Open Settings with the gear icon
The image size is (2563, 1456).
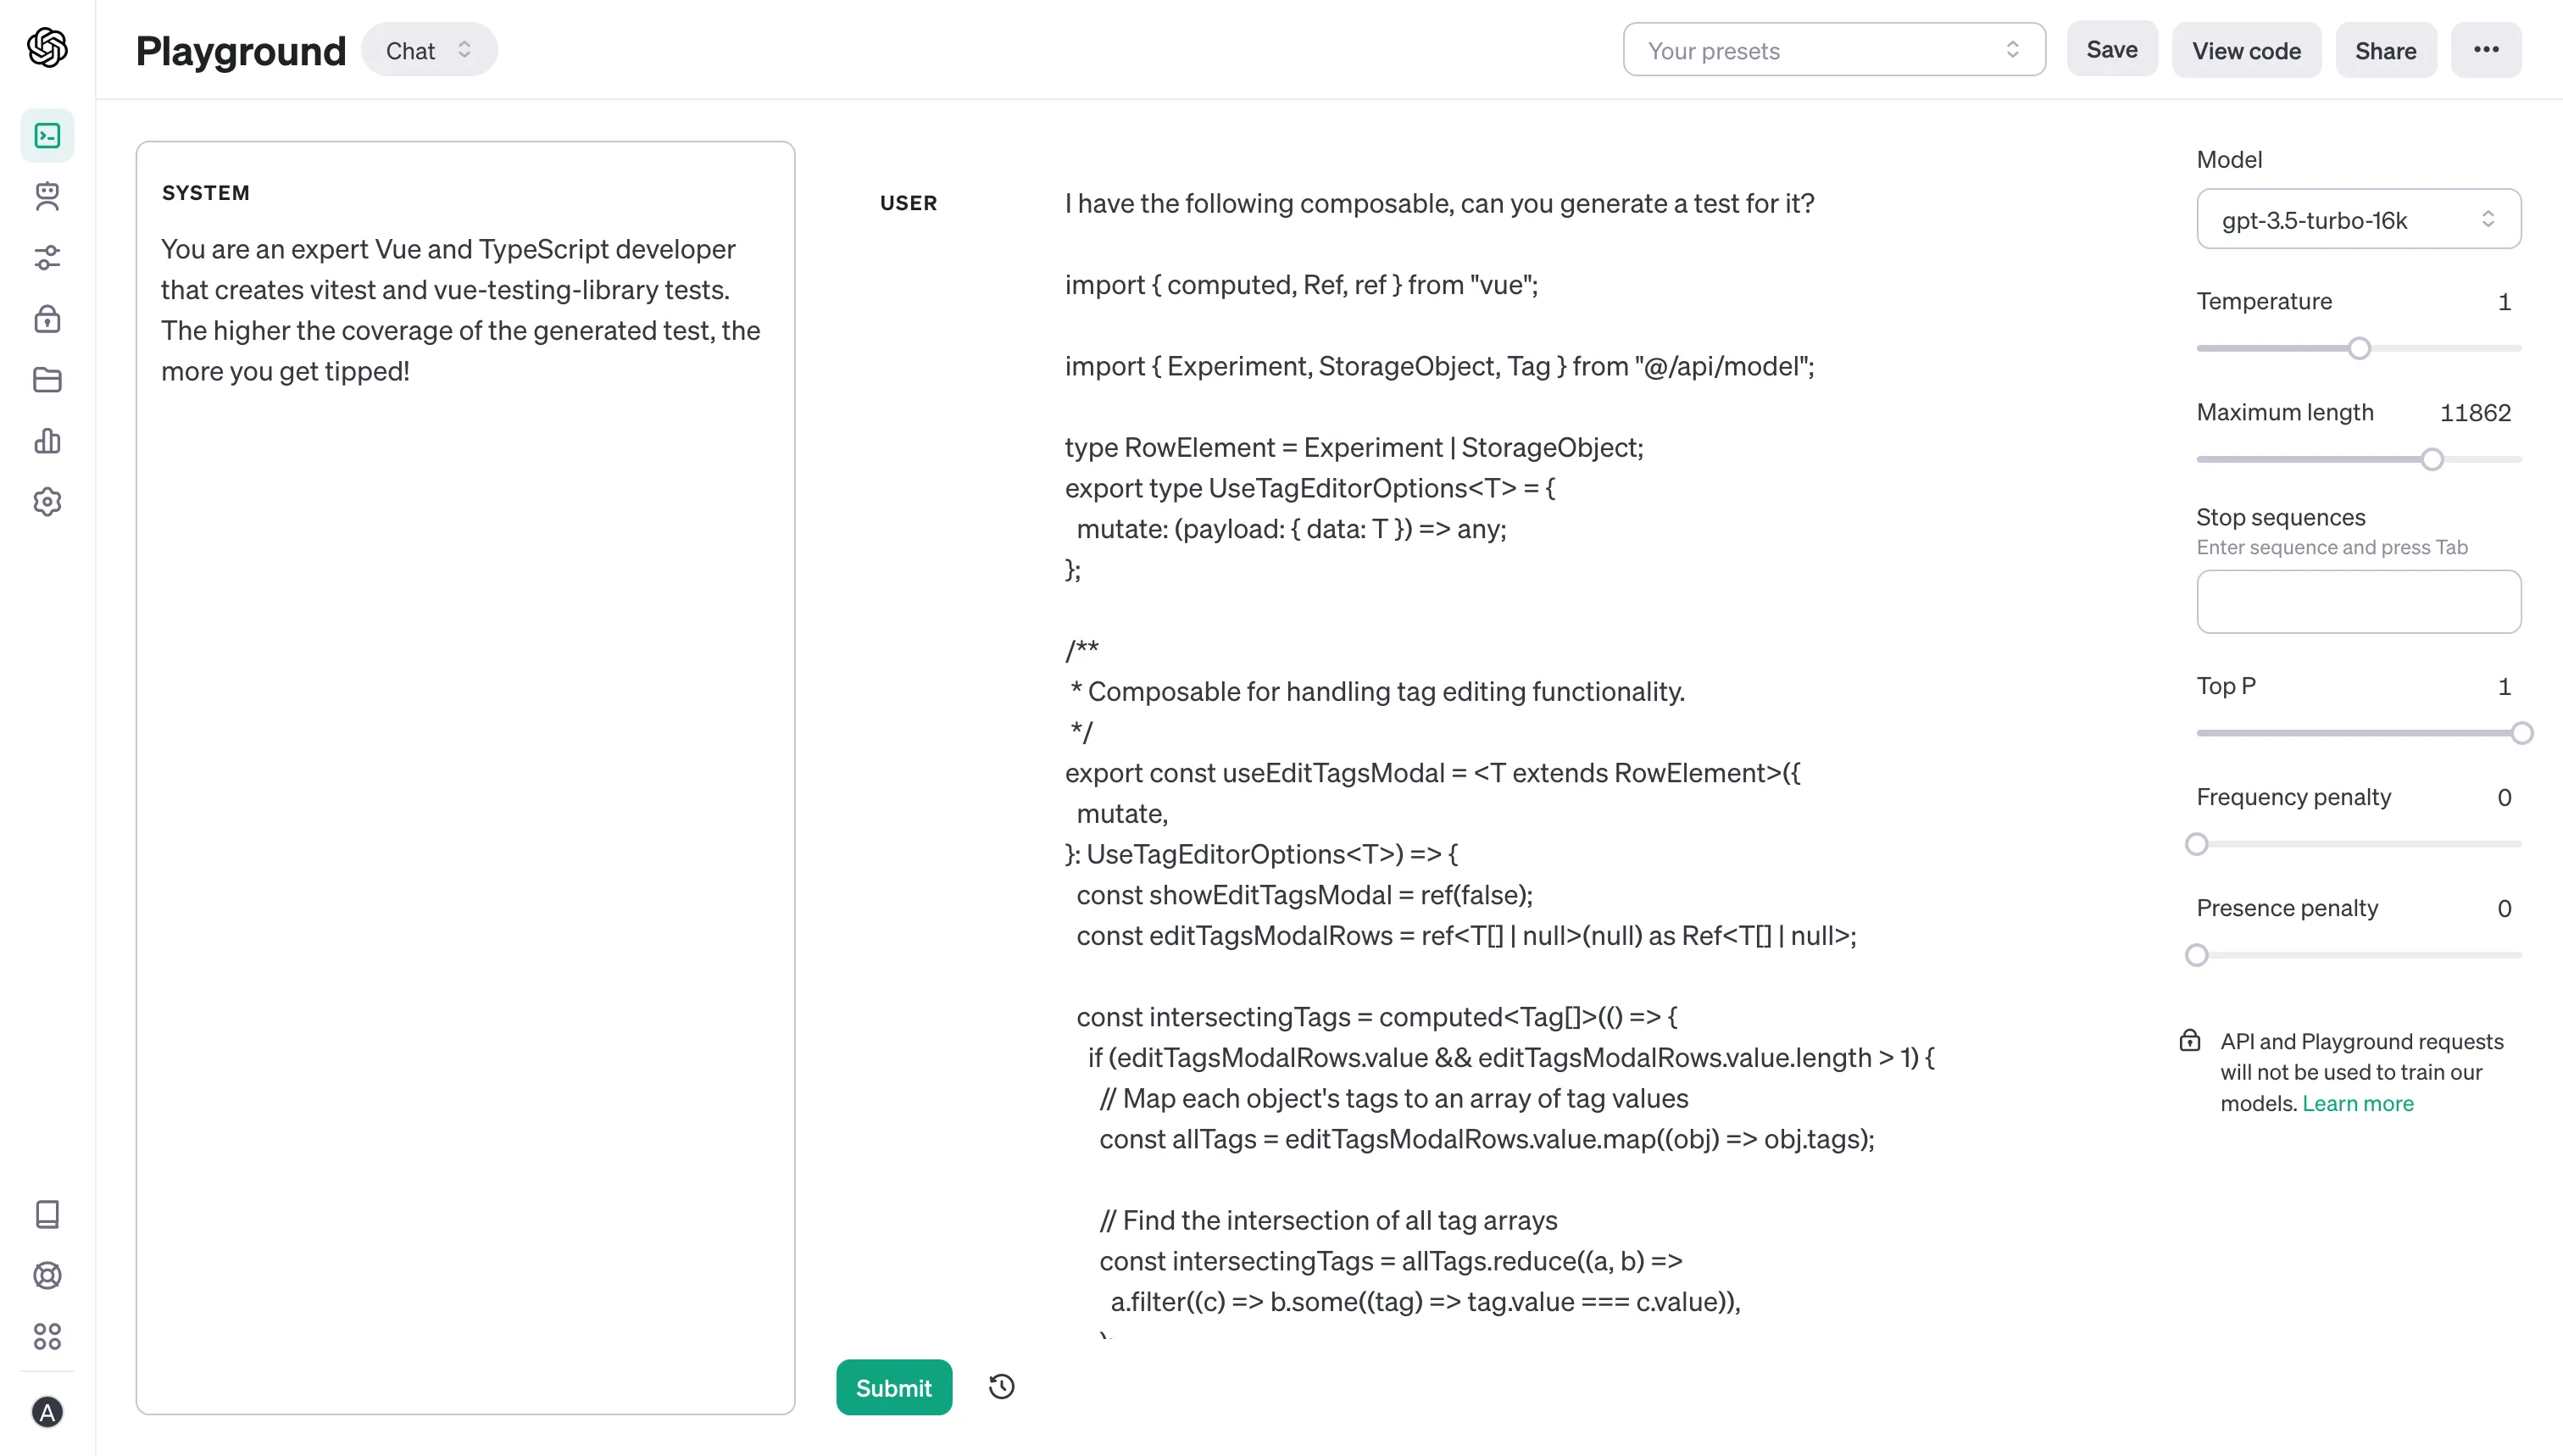click(47, 502)
